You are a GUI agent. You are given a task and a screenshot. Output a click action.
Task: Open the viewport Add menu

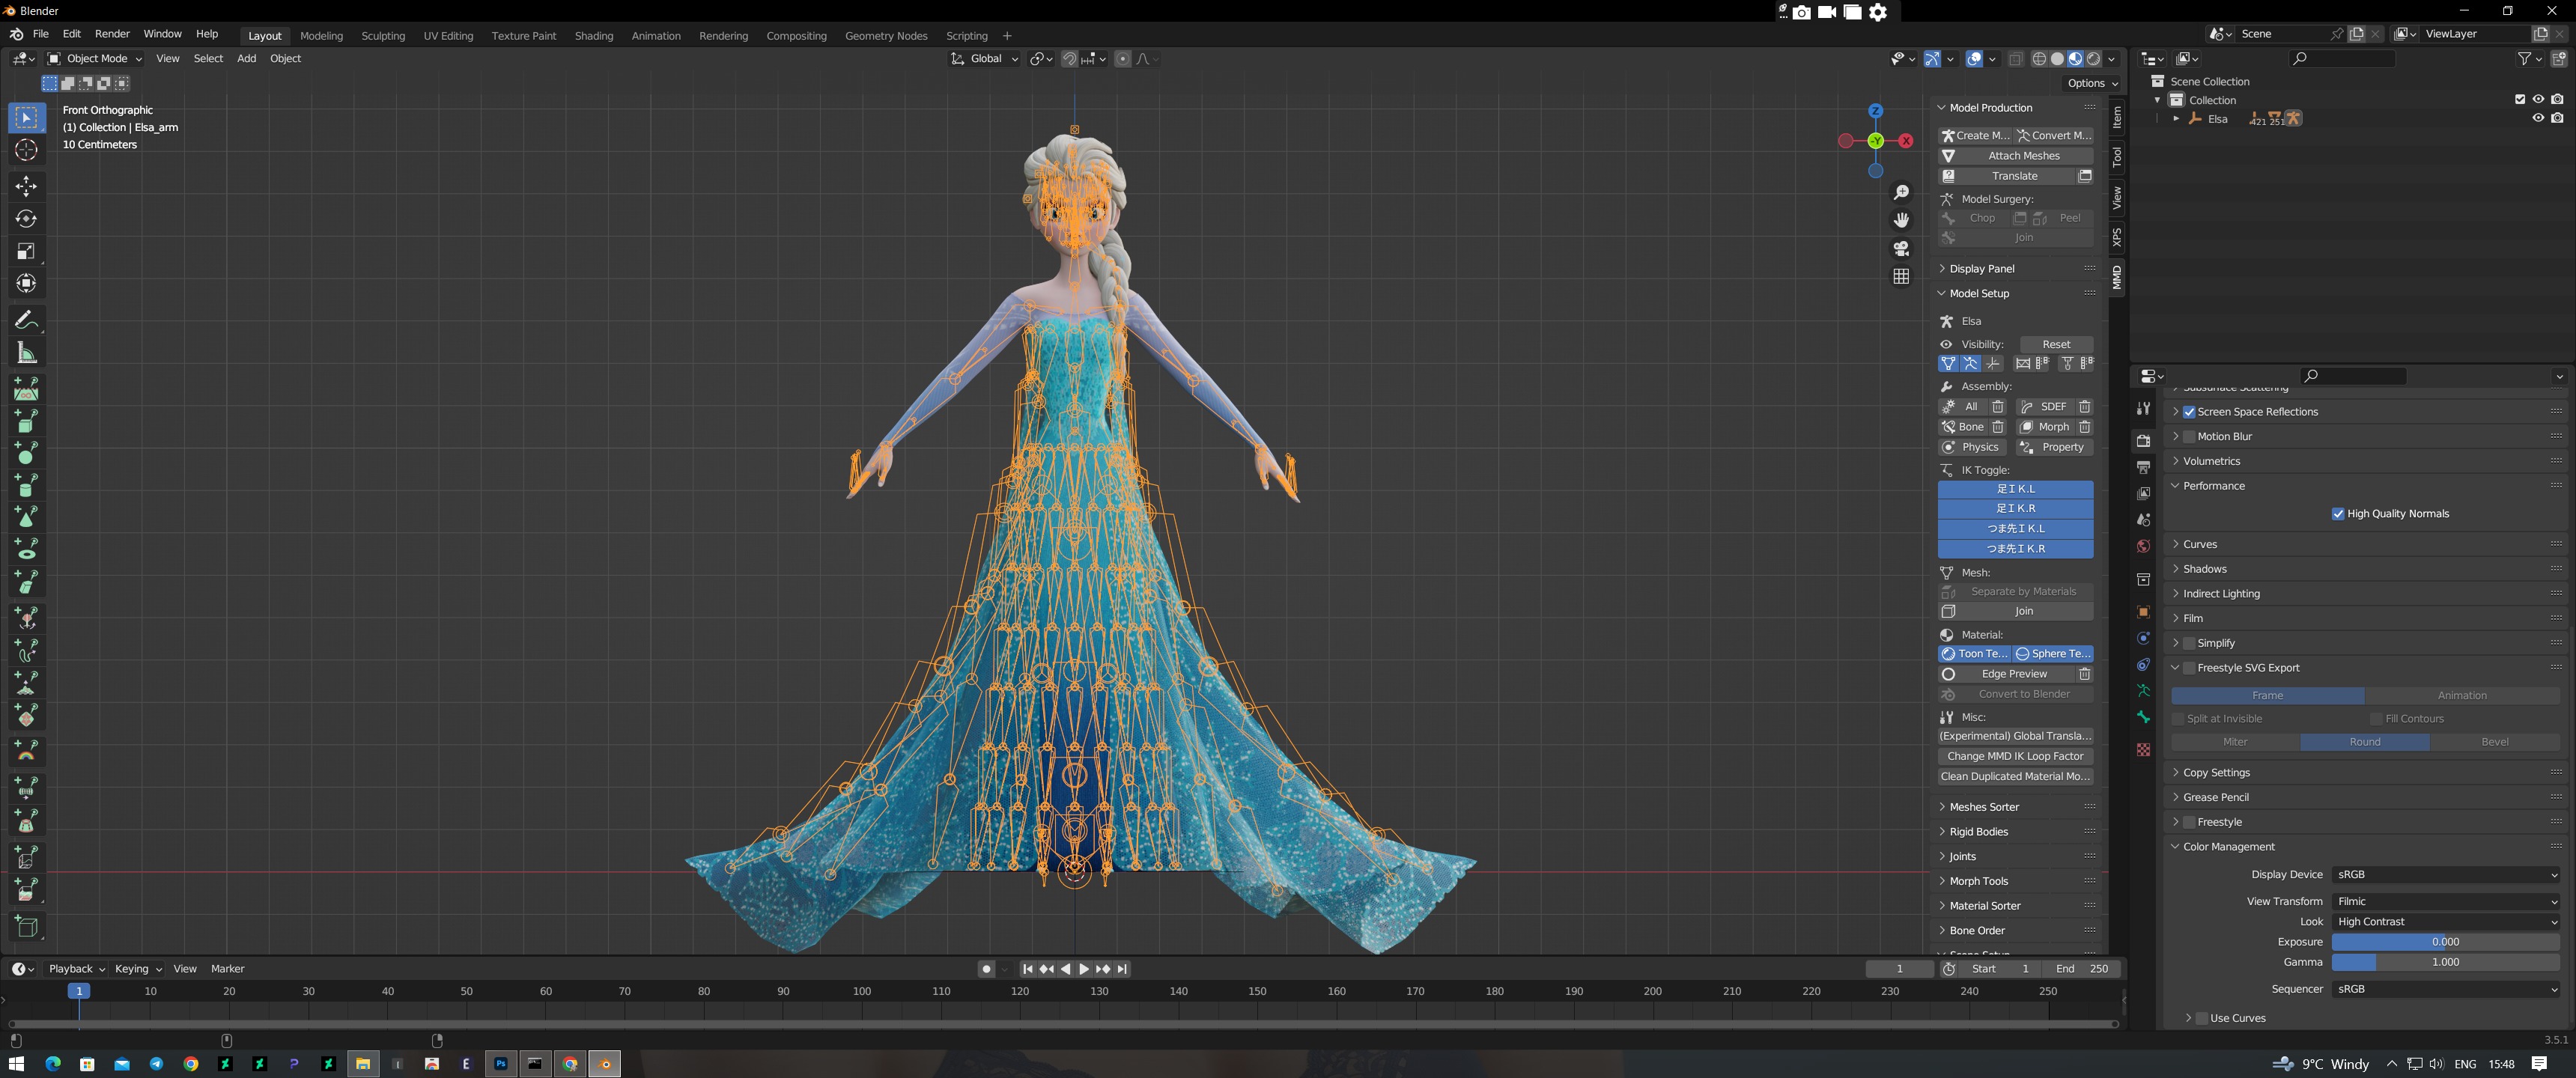pyautogui.click(x=246, y=59)
